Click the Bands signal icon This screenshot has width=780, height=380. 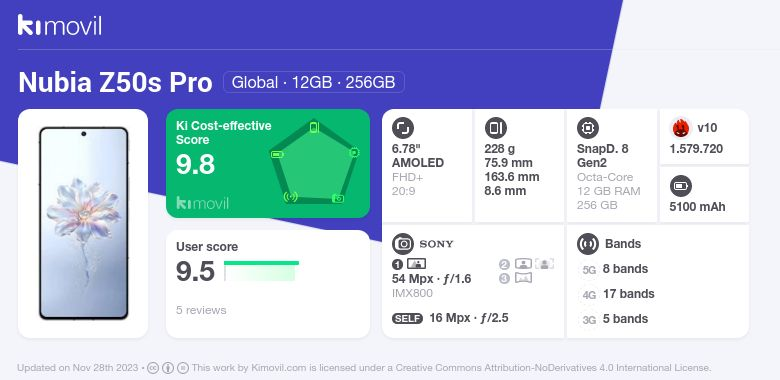[588, 244]
